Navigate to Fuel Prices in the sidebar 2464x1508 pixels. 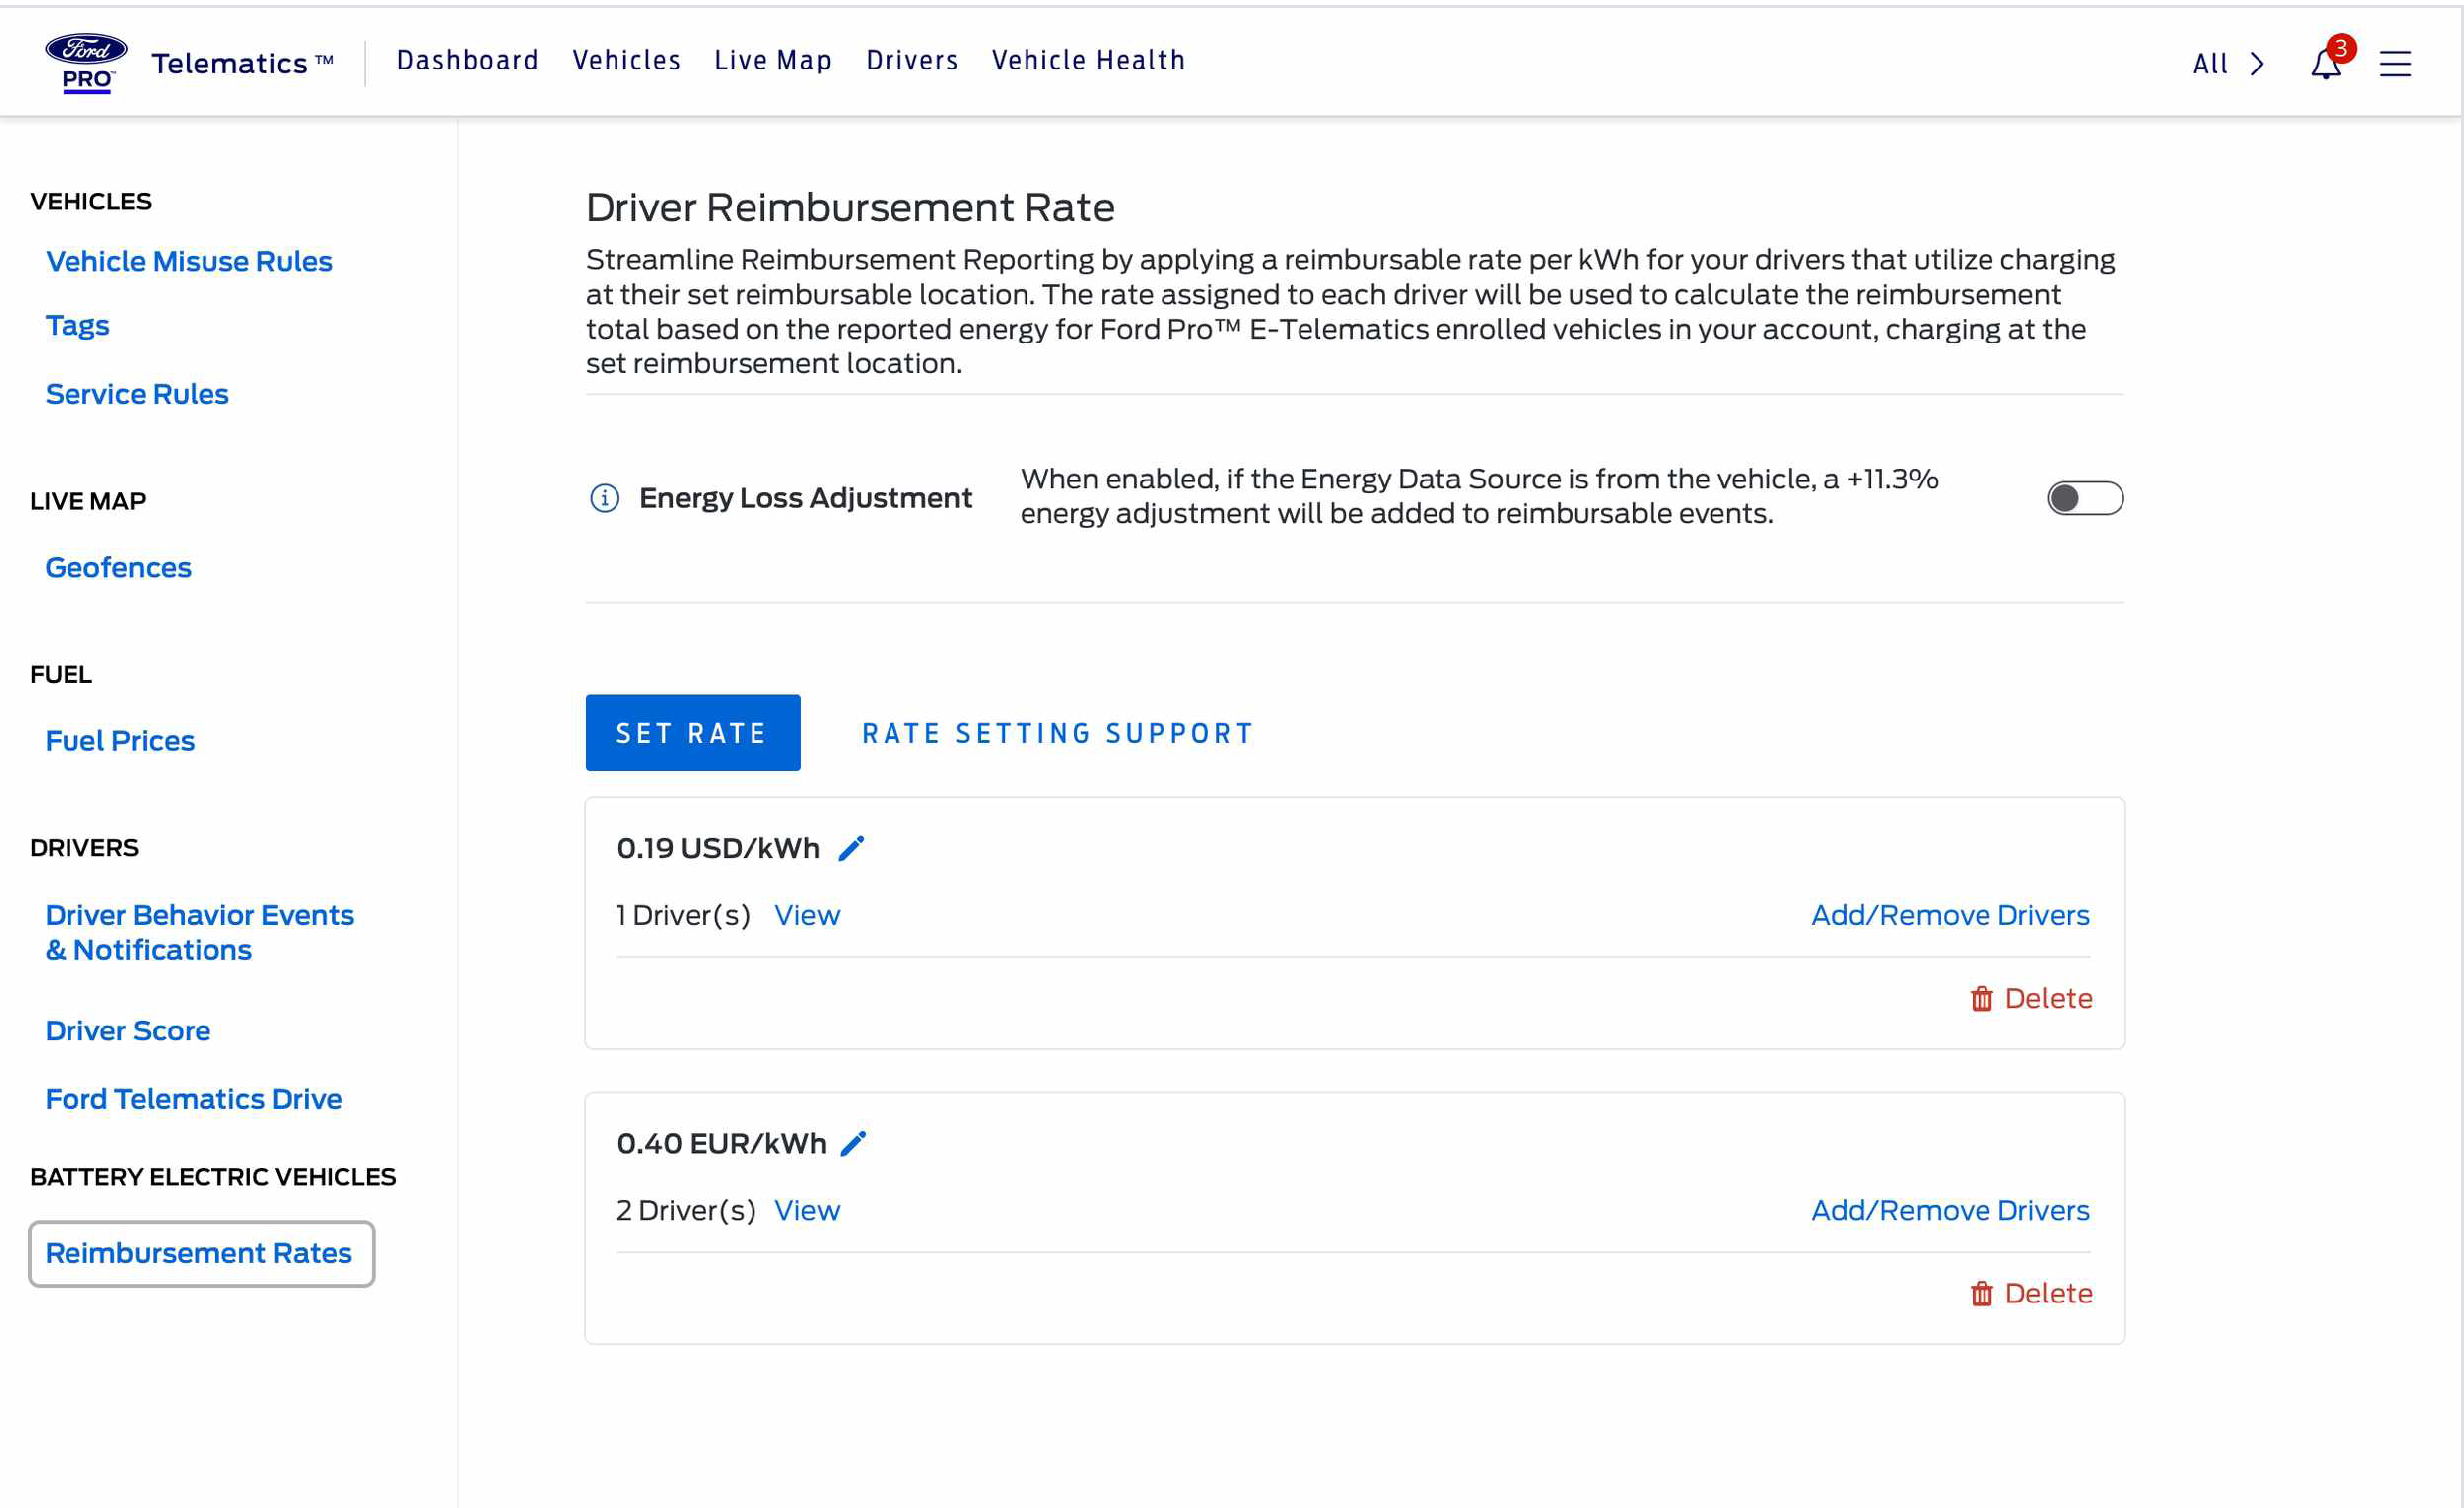120,740
